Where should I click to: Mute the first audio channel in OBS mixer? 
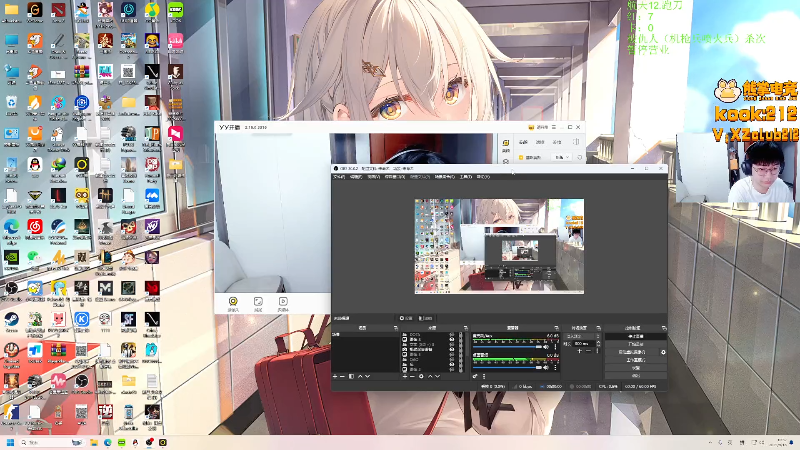pyautogui.click(x=546, y=347)
